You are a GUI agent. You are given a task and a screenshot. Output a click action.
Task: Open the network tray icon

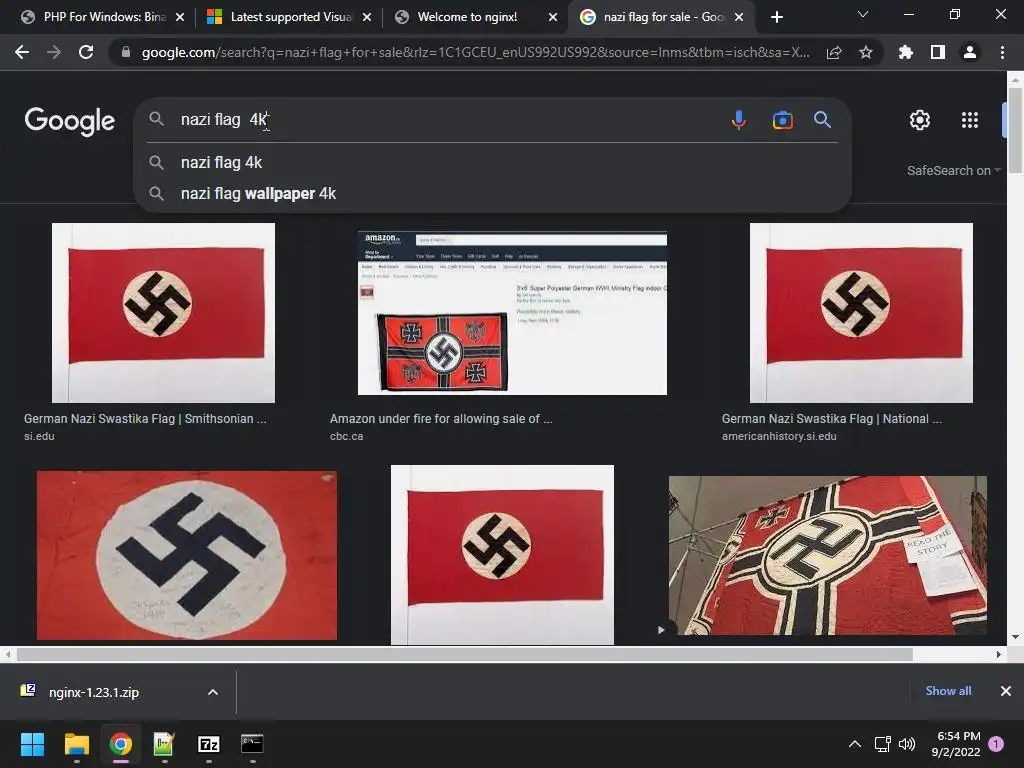(x=882, y=744)
